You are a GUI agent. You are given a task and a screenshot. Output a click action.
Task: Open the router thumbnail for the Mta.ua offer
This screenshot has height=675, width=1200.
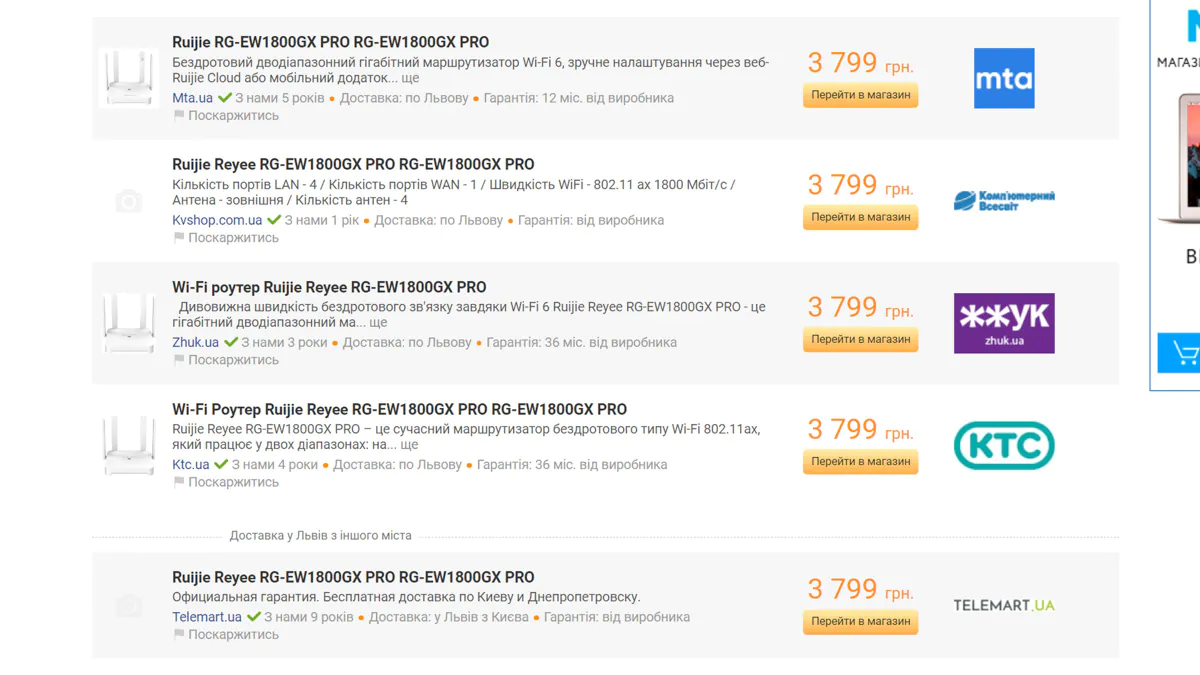point(129,77)
